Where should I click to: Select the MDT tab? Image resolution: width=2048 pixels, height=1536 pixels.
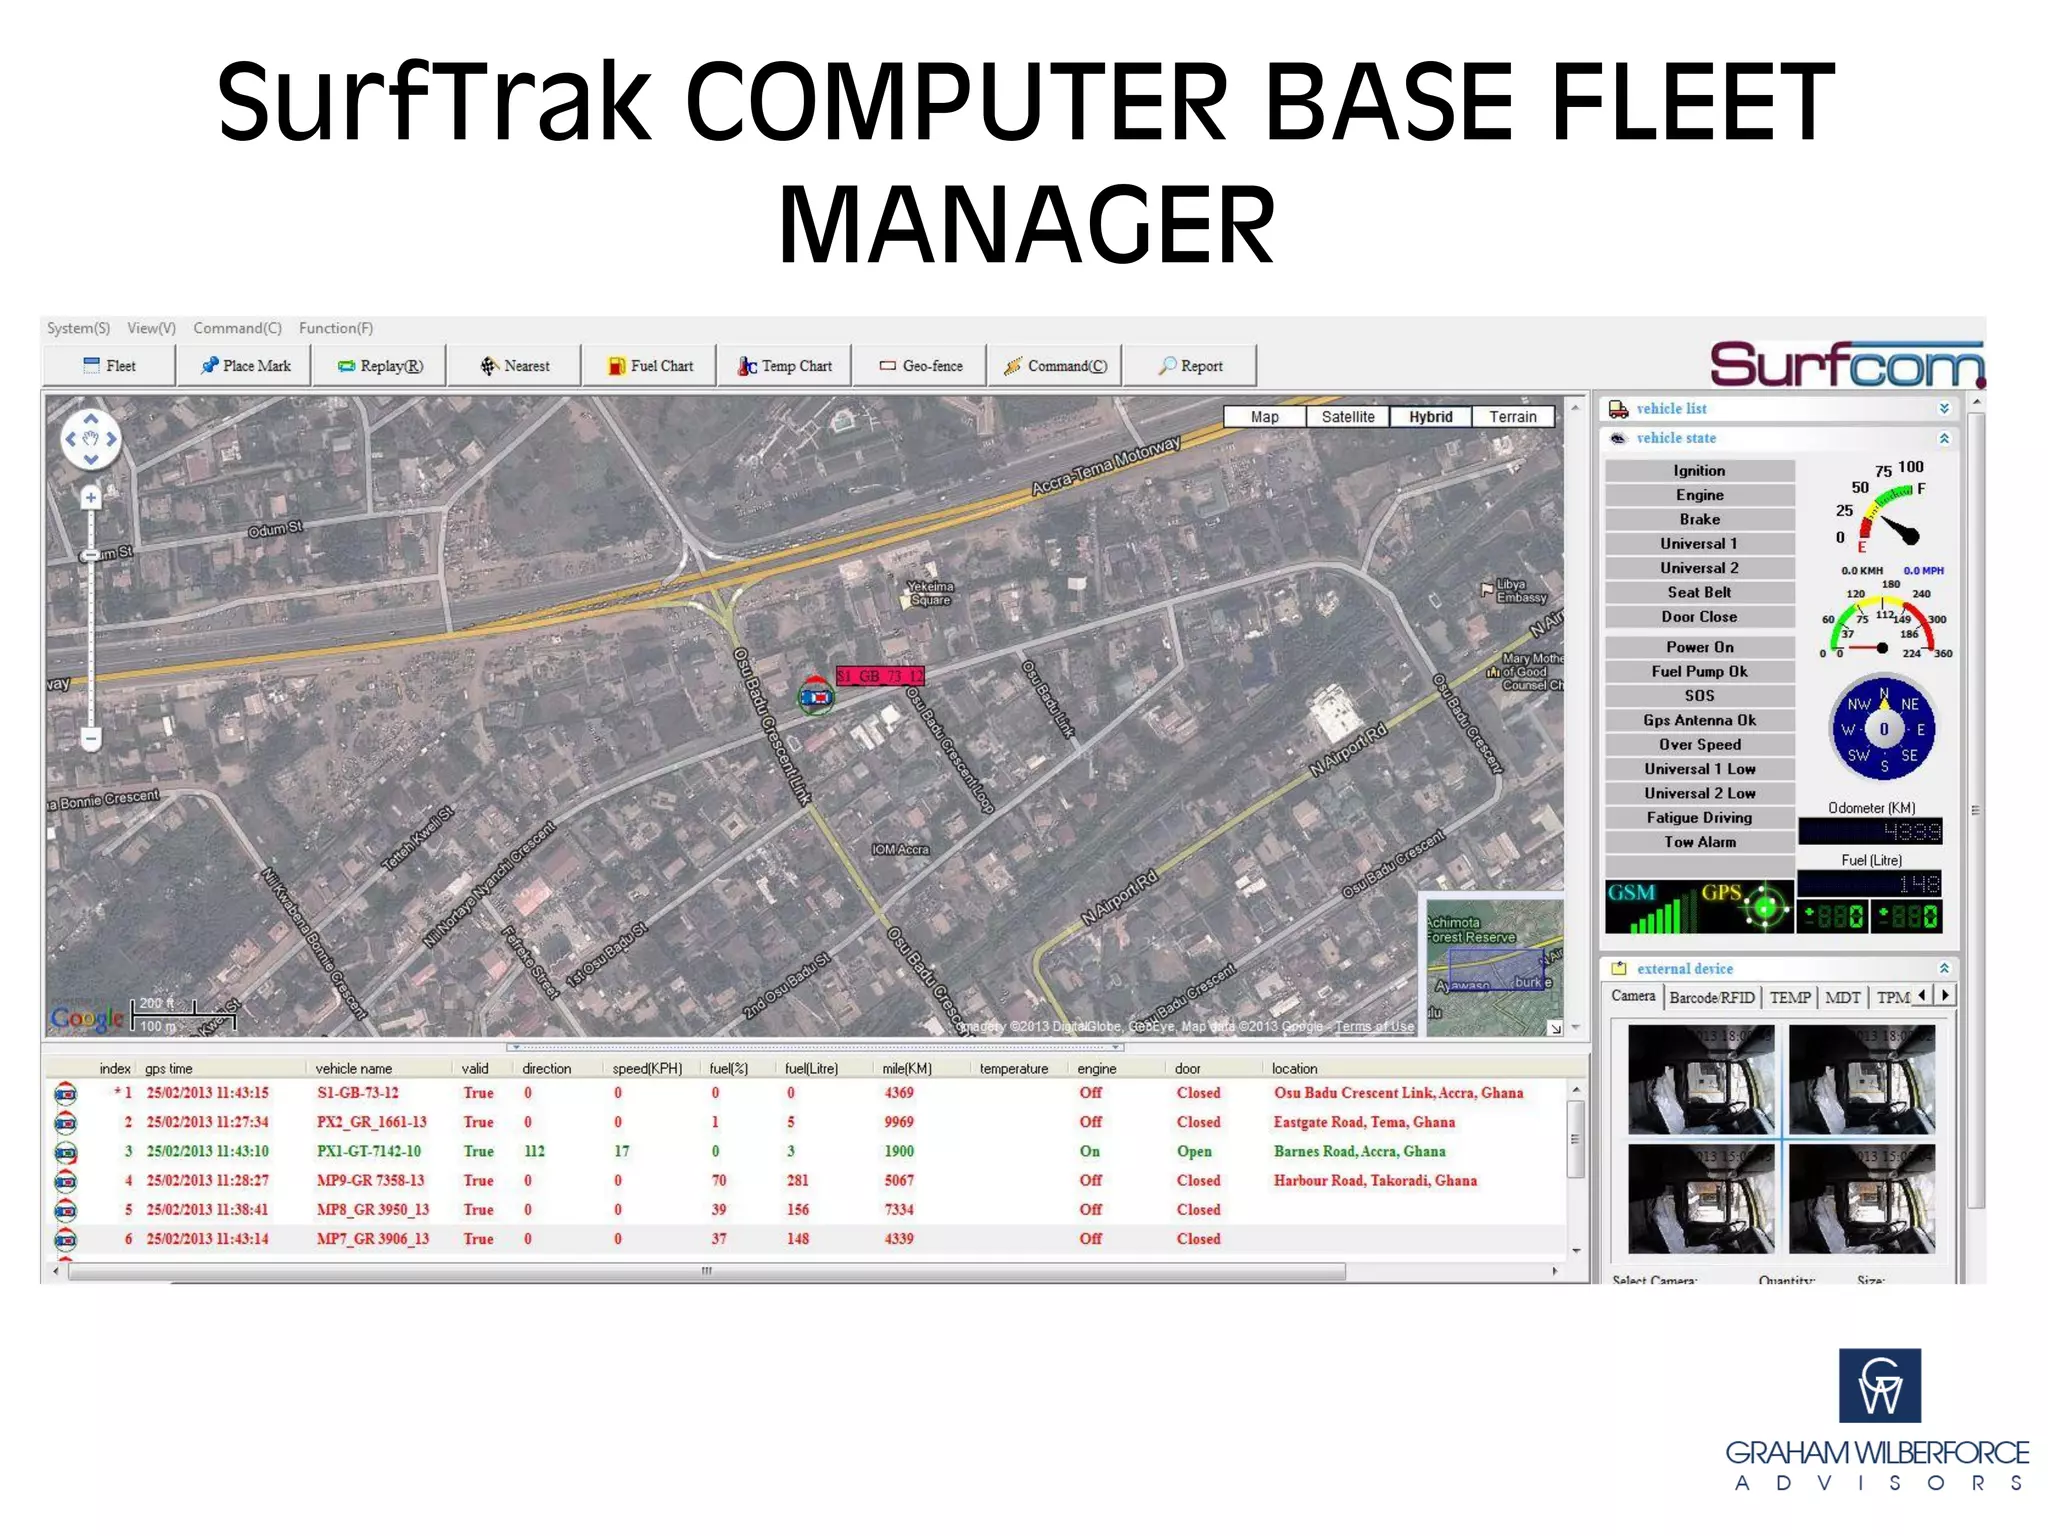tap(1842, 997)
